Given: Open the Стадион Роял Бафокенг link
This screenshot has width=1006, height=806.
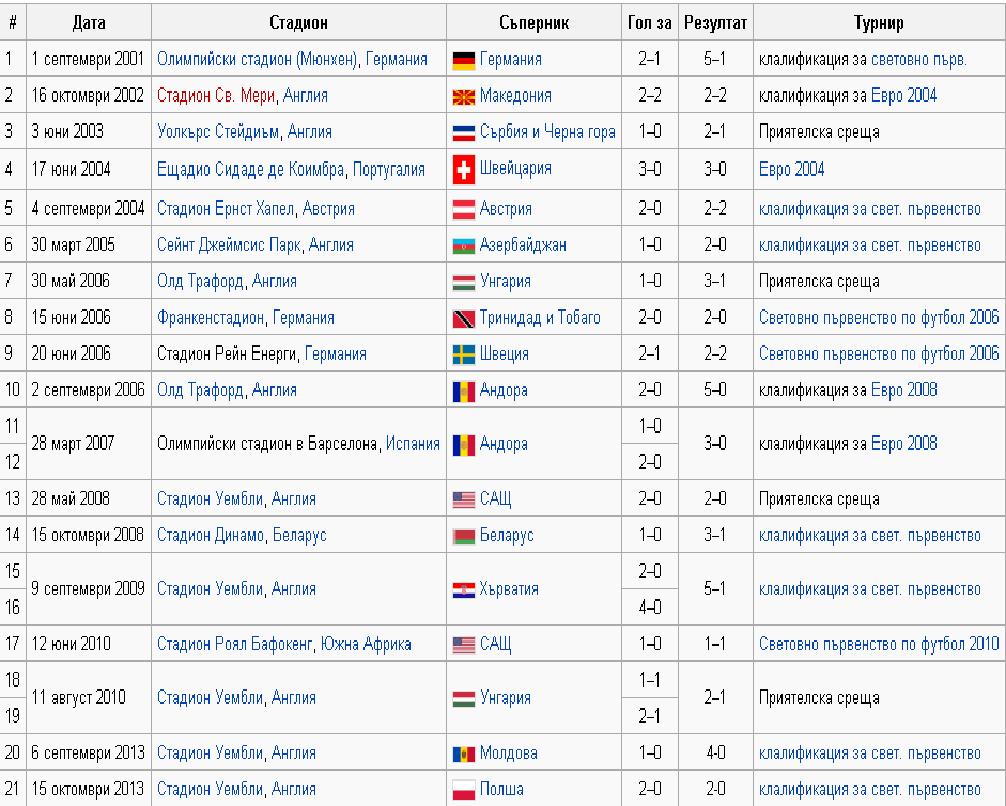Looking at the screenshot, I should 234,644.
